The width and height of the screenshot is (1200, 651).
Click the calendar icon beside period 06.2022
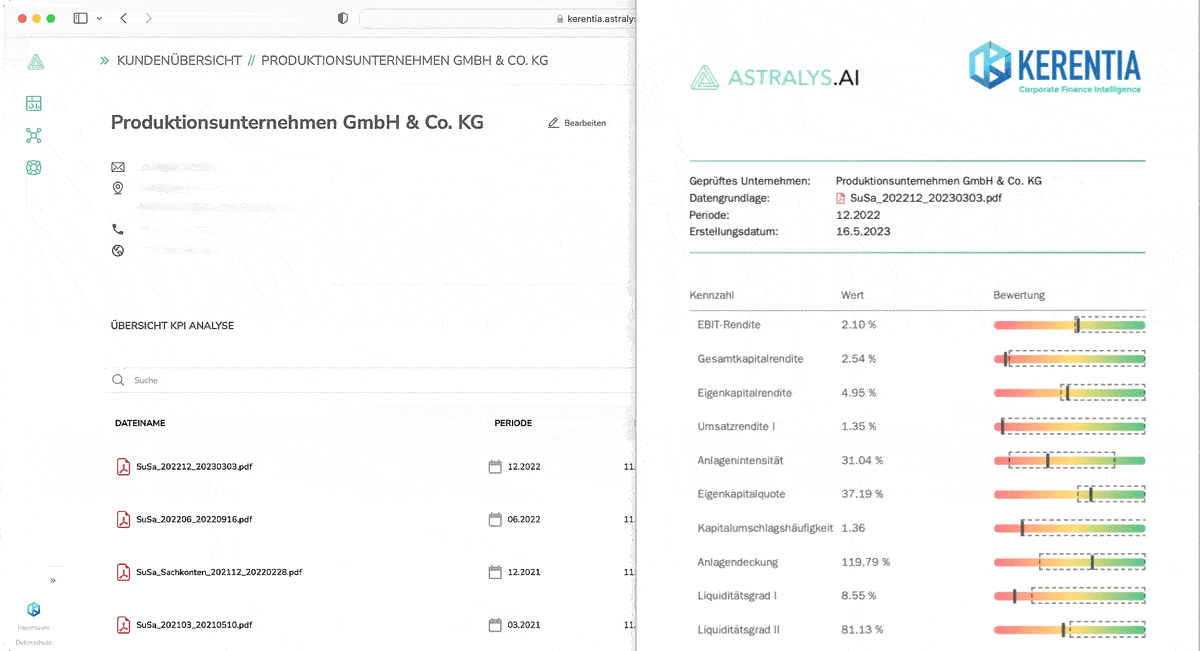(x=495, y=519)
